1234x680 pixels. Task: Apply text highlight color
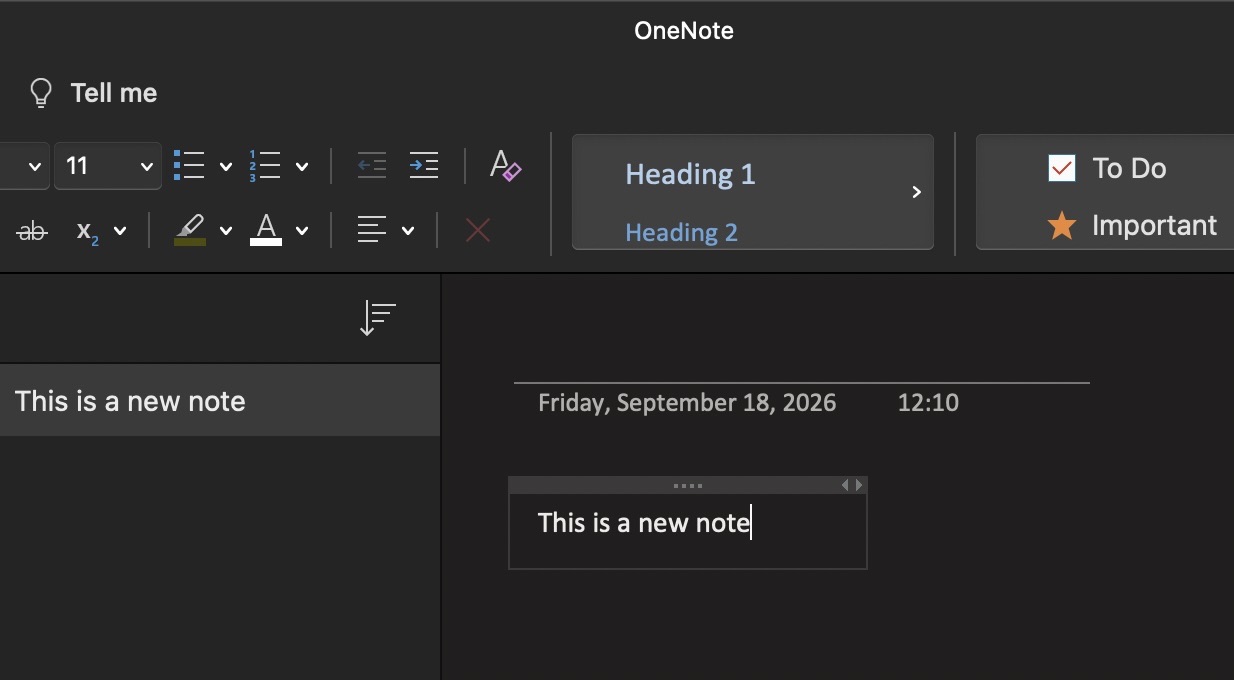pos(190,230)
